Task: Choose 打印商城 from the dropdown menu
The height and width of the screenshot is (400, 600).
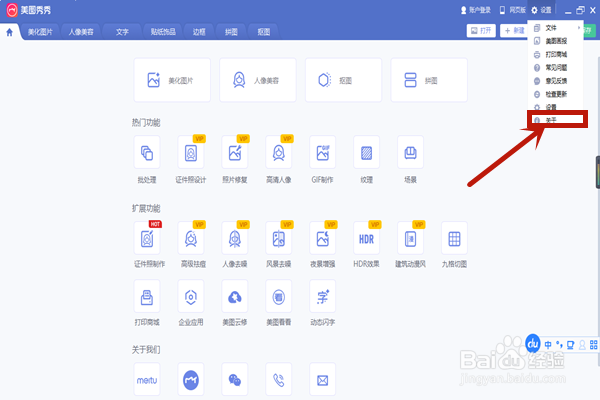Action: pyautogui.click(x=556, y=54)
